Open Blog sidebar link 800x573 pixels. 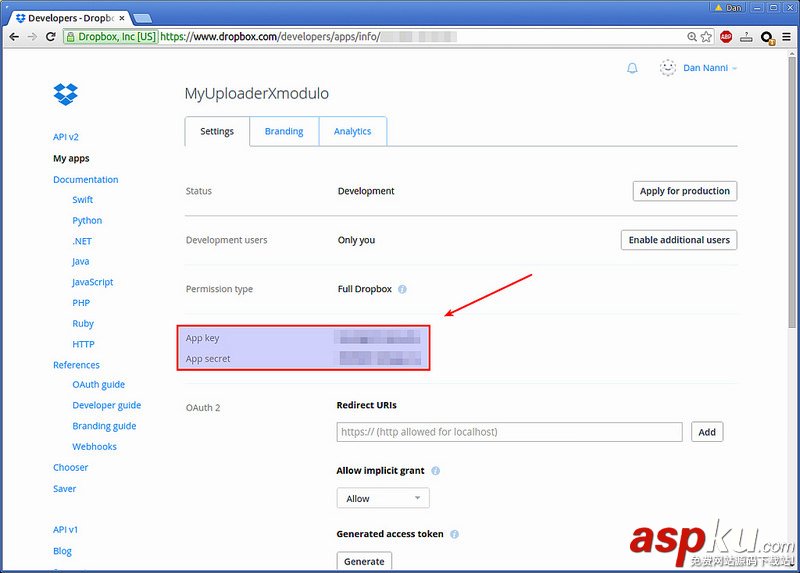pyautogui.click(x=62, y=551)
